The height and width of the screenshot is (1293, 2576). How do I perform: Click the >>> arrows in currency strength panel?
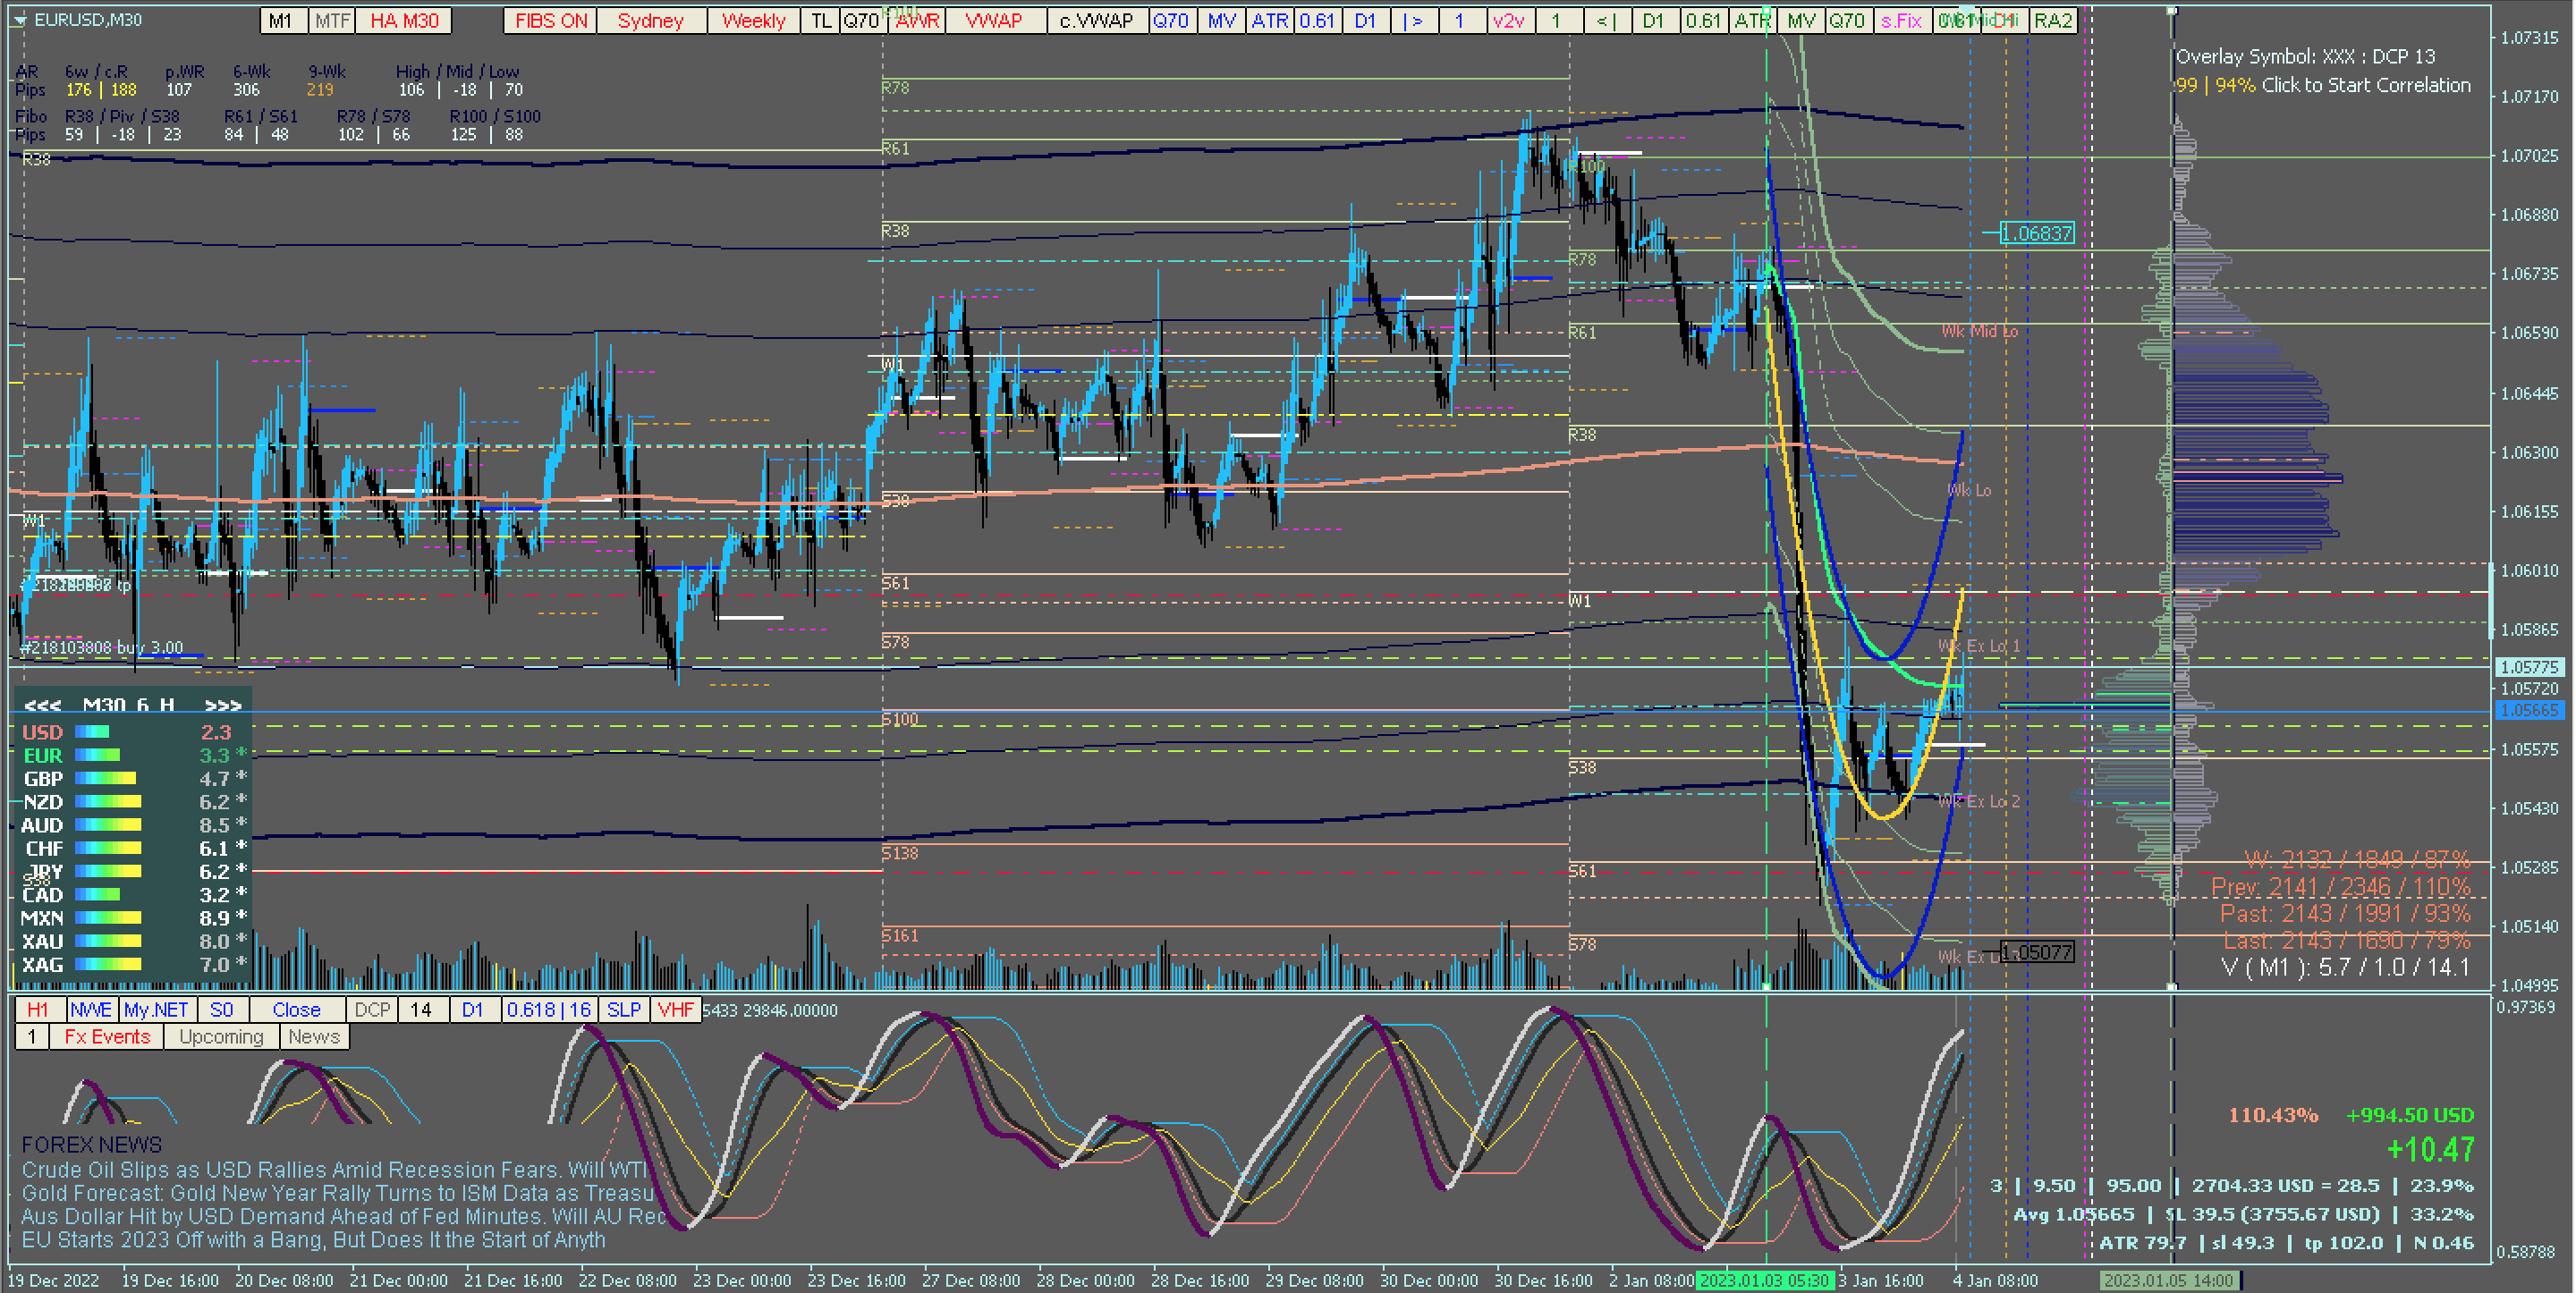222,706
